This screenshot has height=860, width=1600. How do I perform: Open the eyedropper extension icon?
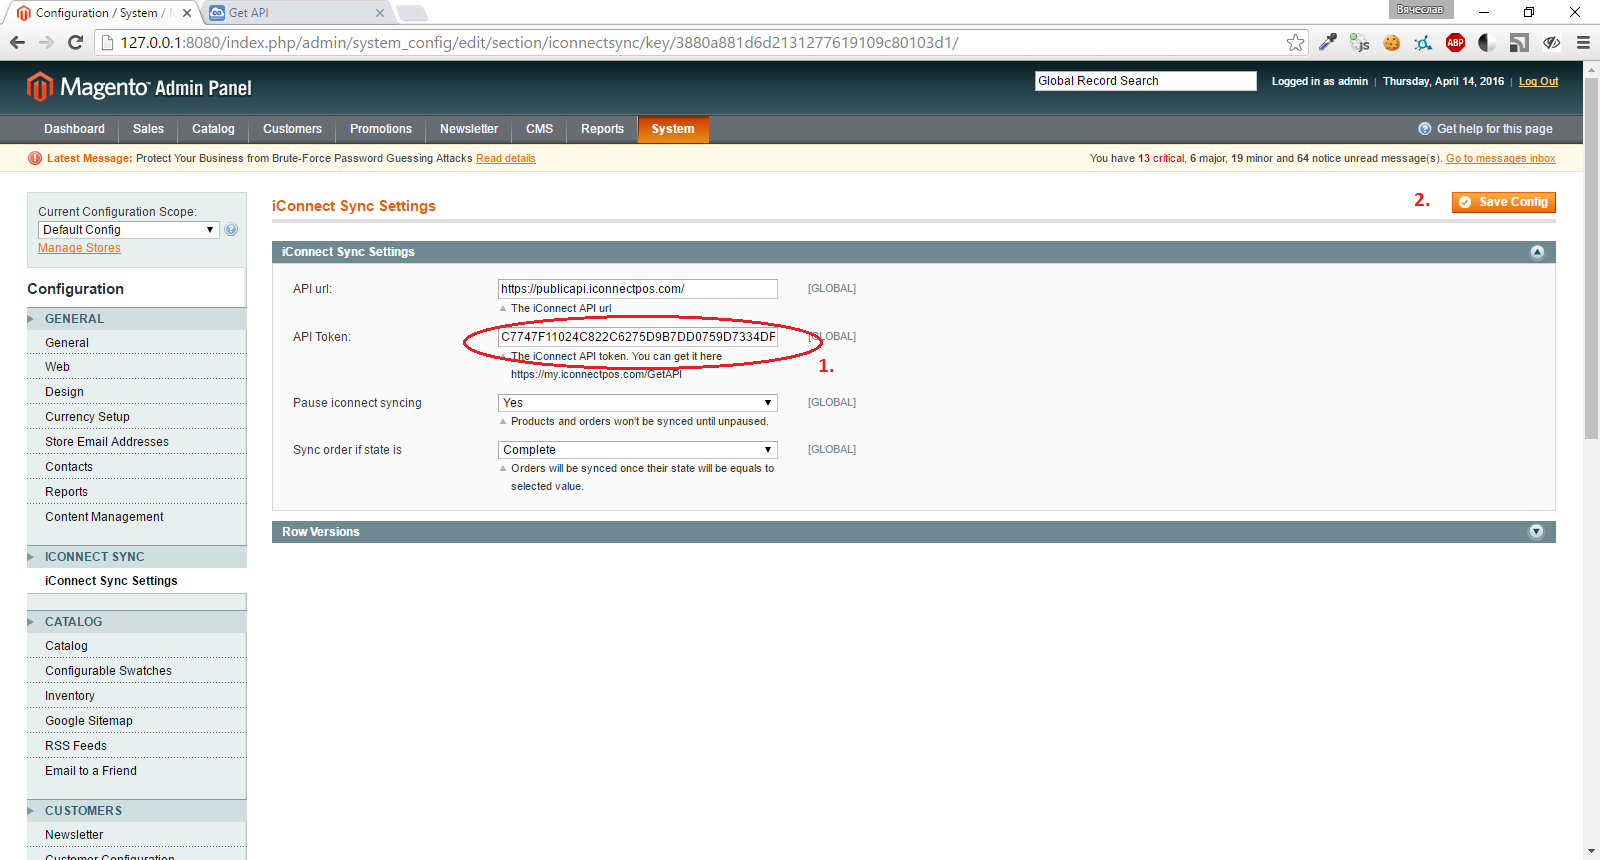(1327, 42)
